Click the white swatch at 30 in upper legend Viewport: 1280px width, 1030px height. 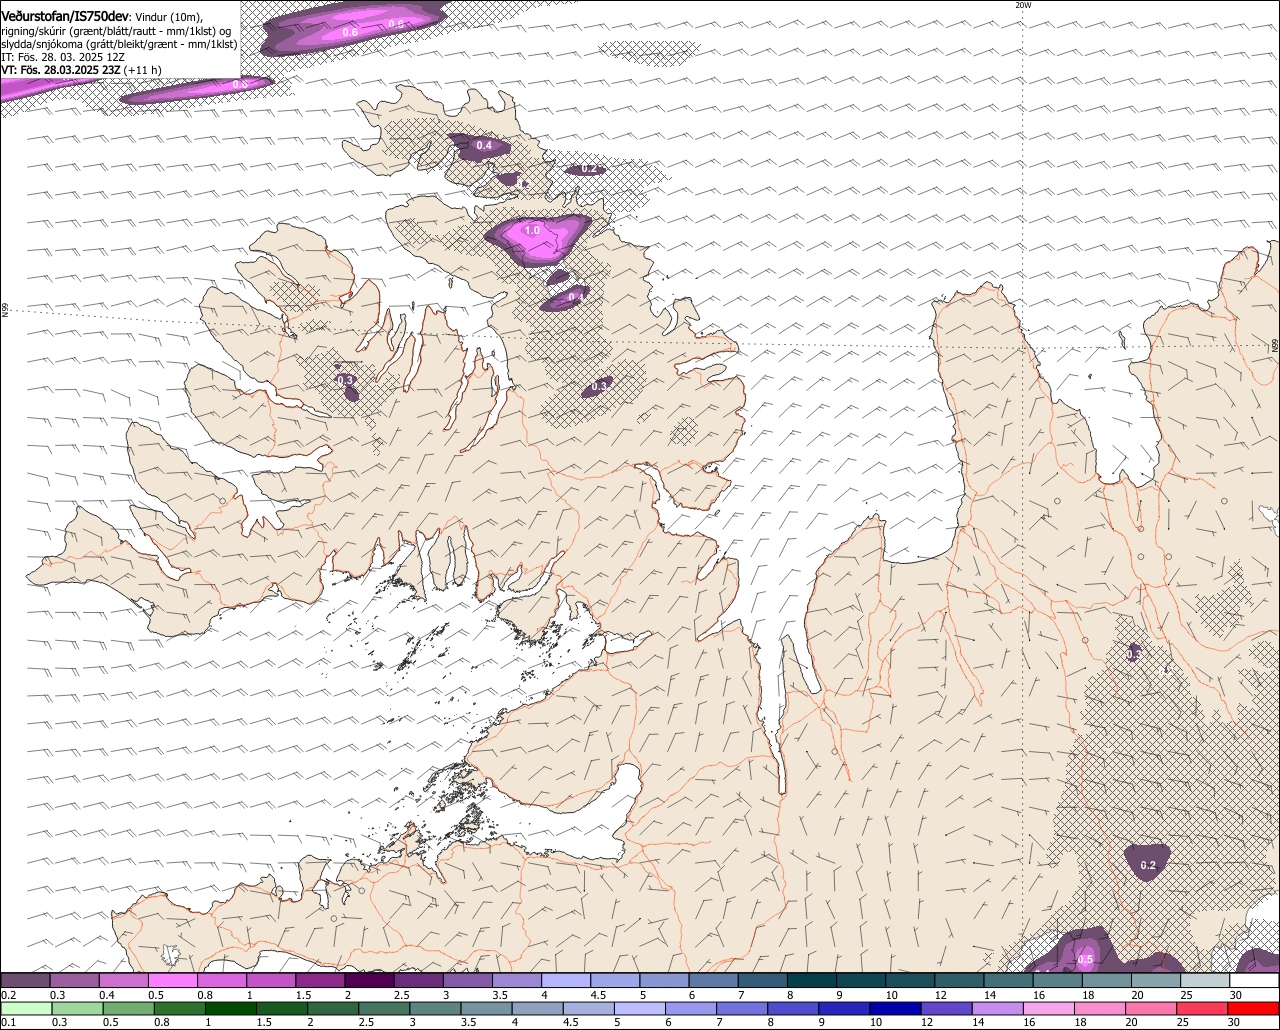(x=1254, y=981)
